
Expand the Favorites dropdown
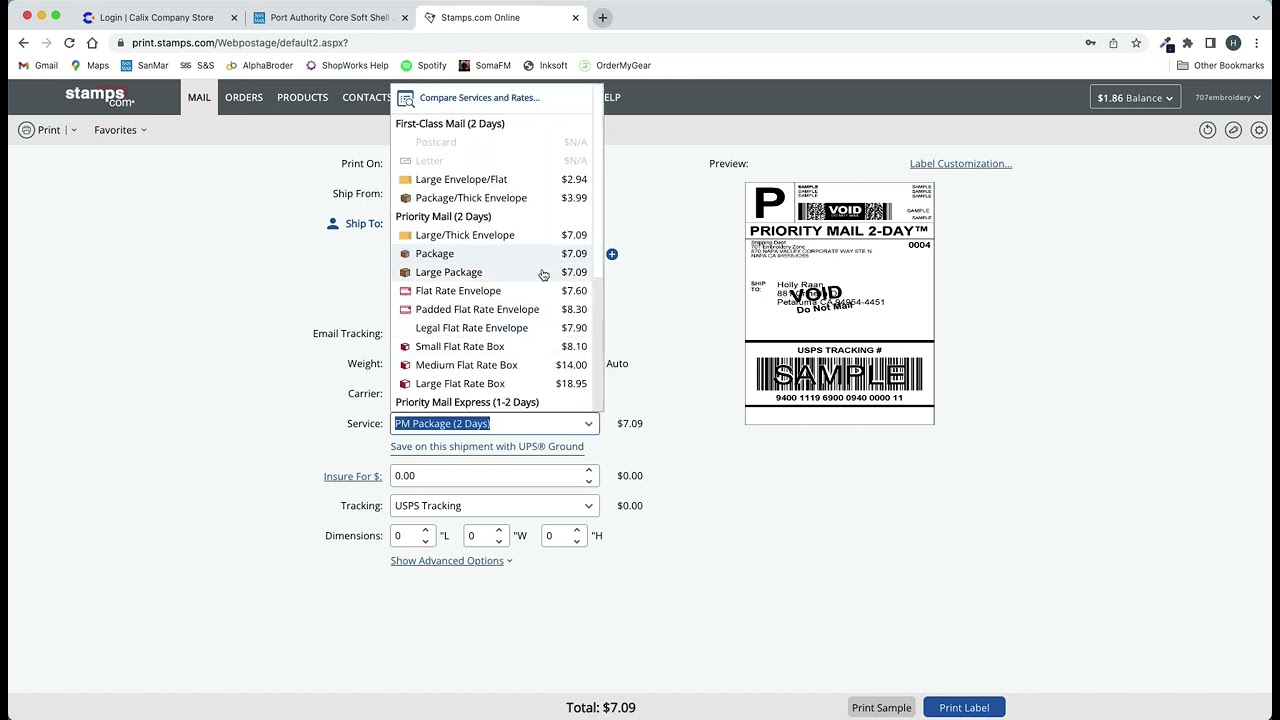(x=120, y=130)
